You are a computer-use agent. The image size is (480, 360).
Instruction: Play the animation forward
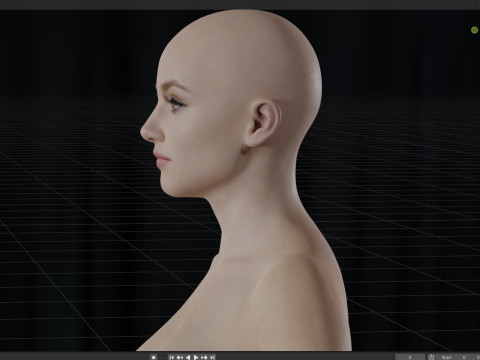[x=196, y=357]
